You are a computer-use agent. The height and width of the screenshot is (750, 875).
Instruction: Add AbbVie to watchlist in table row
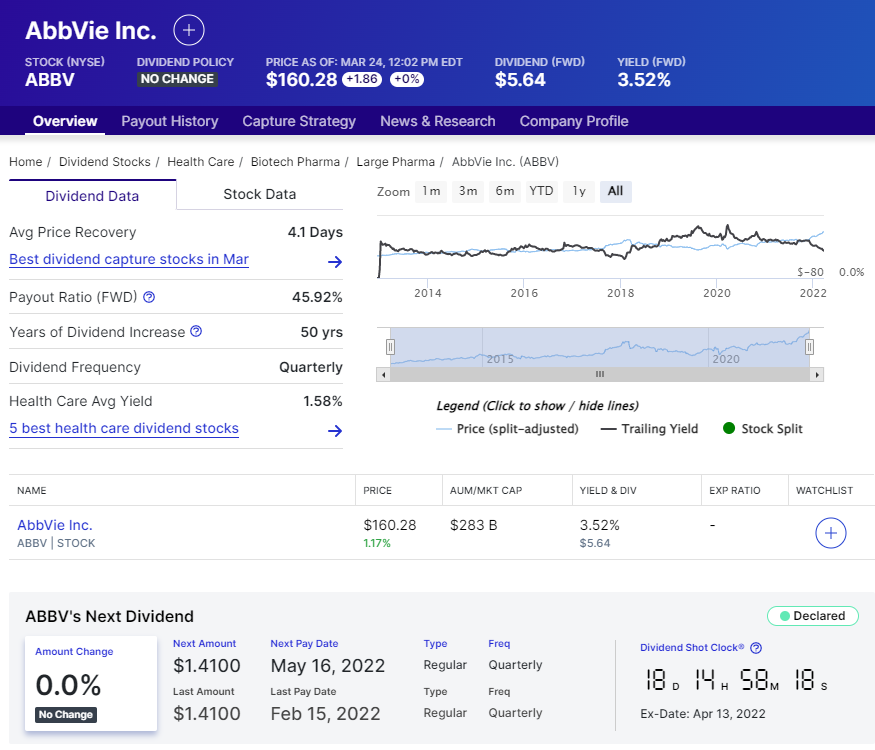click(x=830, y=533)
